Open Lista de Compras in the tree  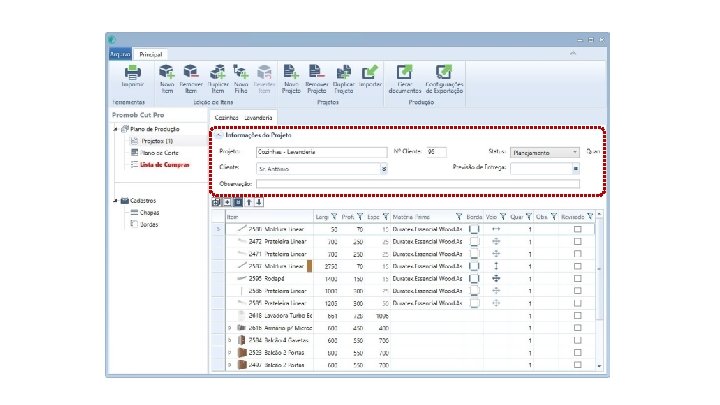164,165
